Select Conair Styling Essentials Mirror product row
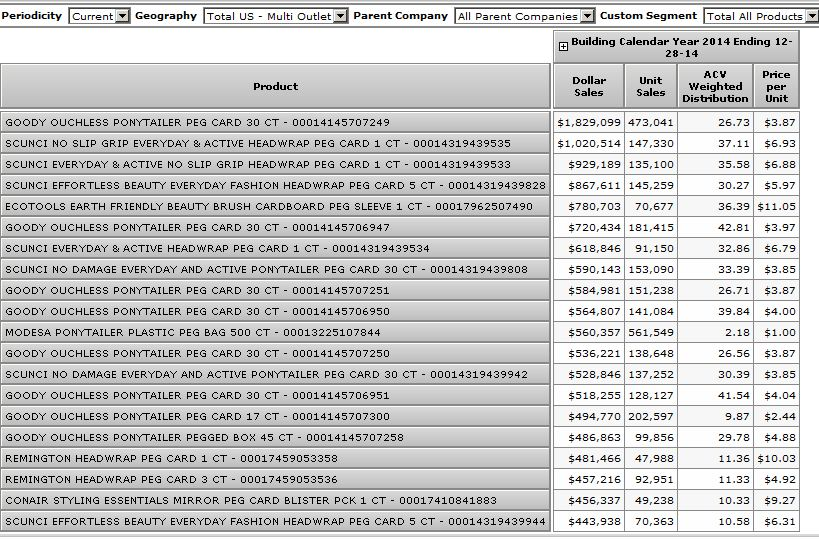The width and height of the screenshot is (819, 540). pyautogui.click(x=251, y=500)
